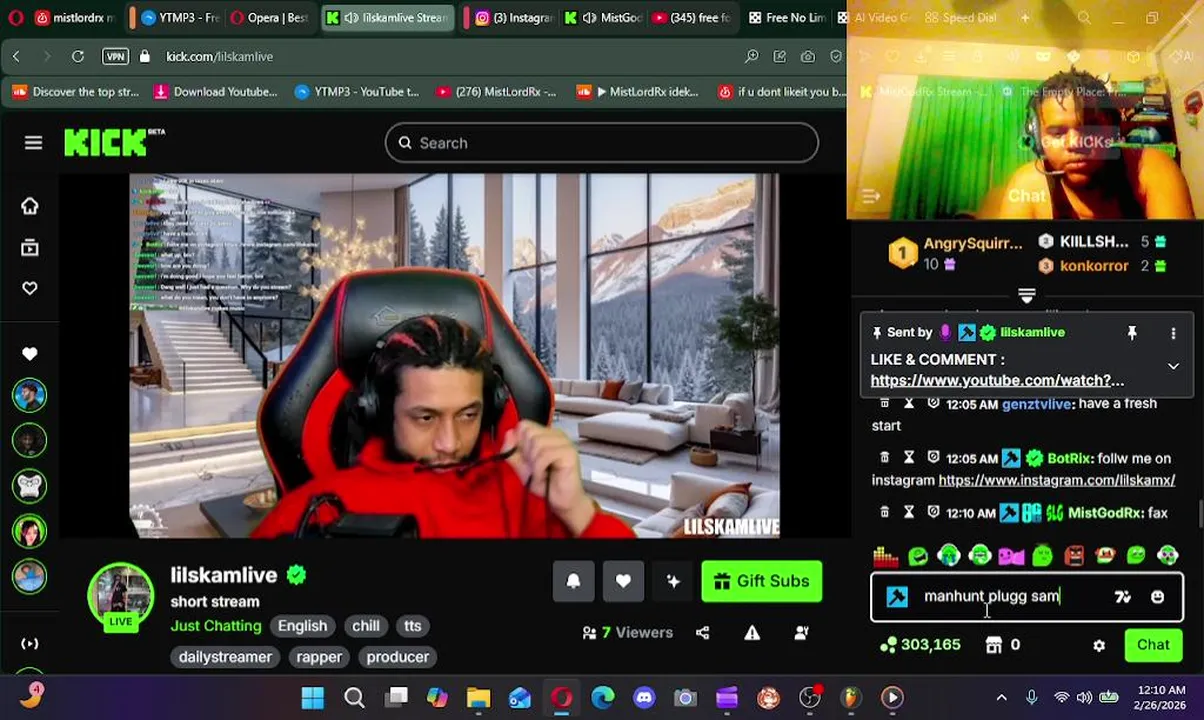Viewport: 1204px width, 720px height.
Task: Click the Kick search field
Action: [601, 143]
